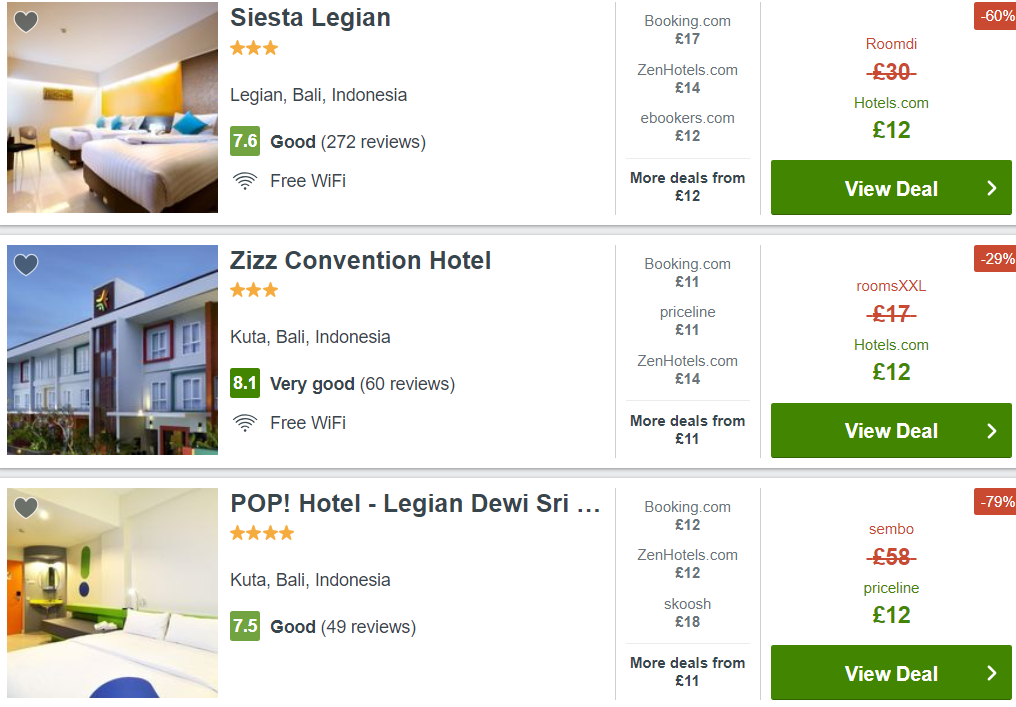Click POP! Hotel four-star rating
The height and width of the screenshot is (707, 1016).
[x=262, y=533]
